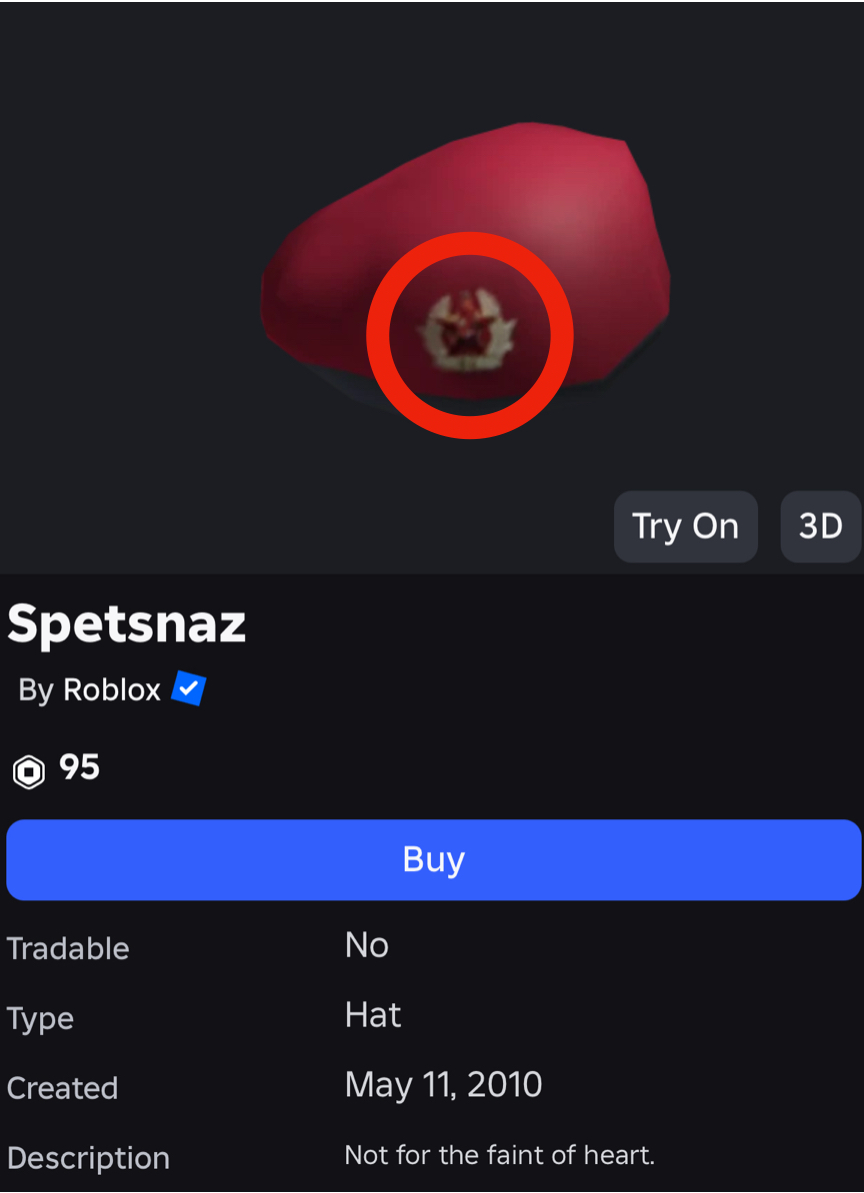Buy the Spetsnaz hat
The width and height of the screenshot is (864, 1193).
[x=434, y=860]
